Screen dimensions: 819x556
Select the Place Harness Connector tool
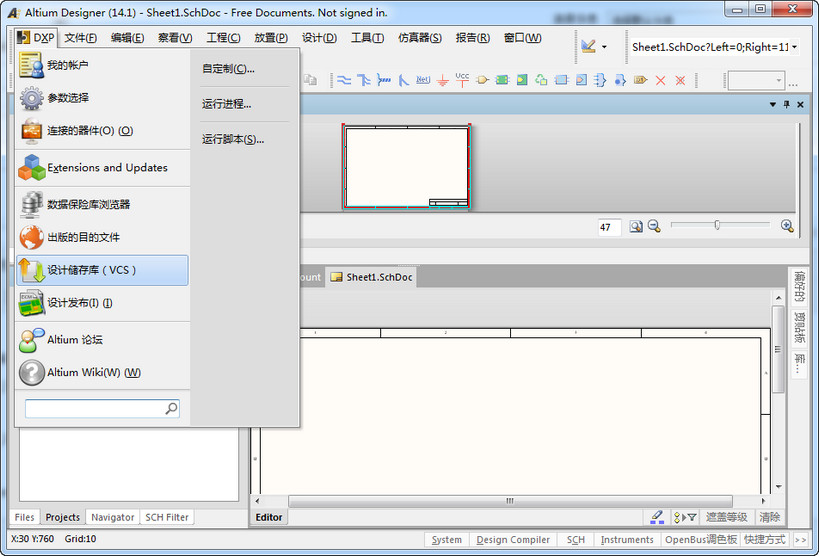[x=600, y=80]
